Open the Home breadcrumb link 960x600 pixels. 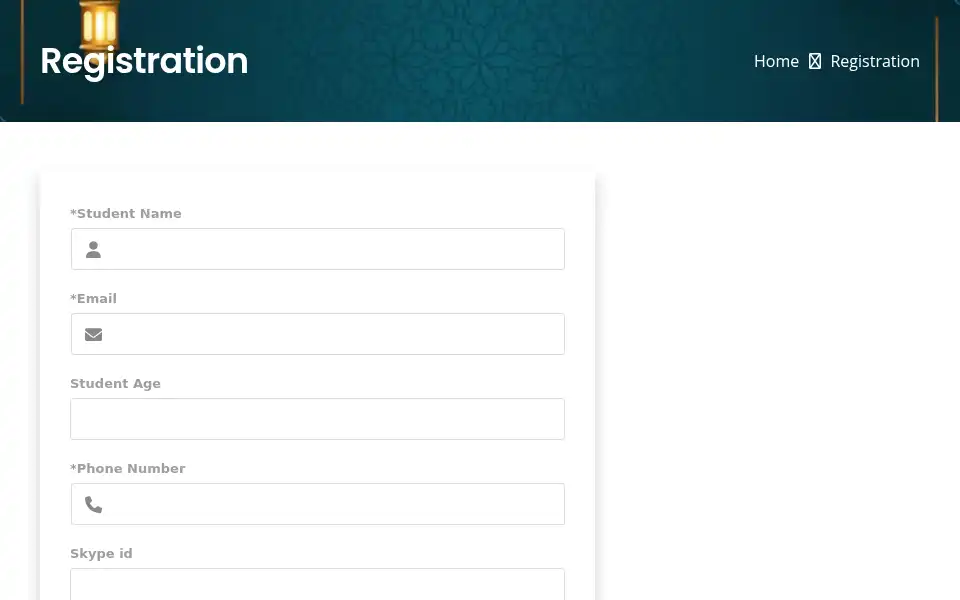pyautogui.click(x=776, y=61)
